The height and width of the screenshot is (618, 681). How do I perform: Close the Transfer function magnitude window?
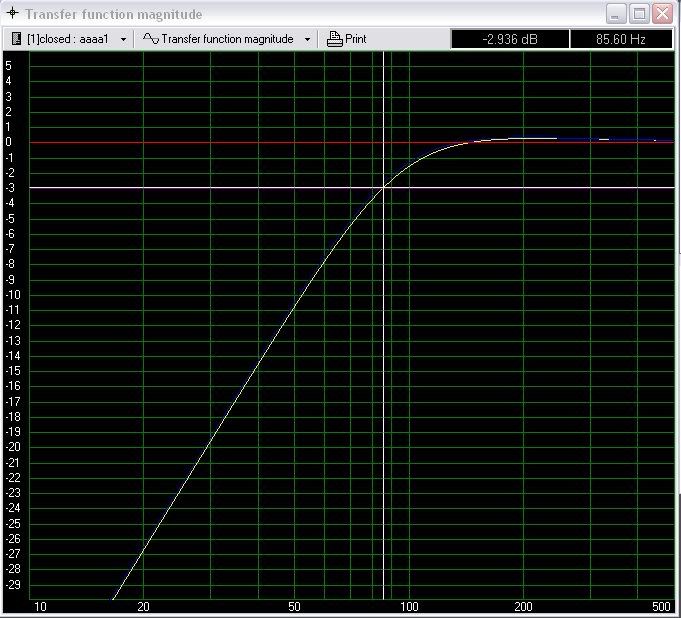click(x=663, y=13)
